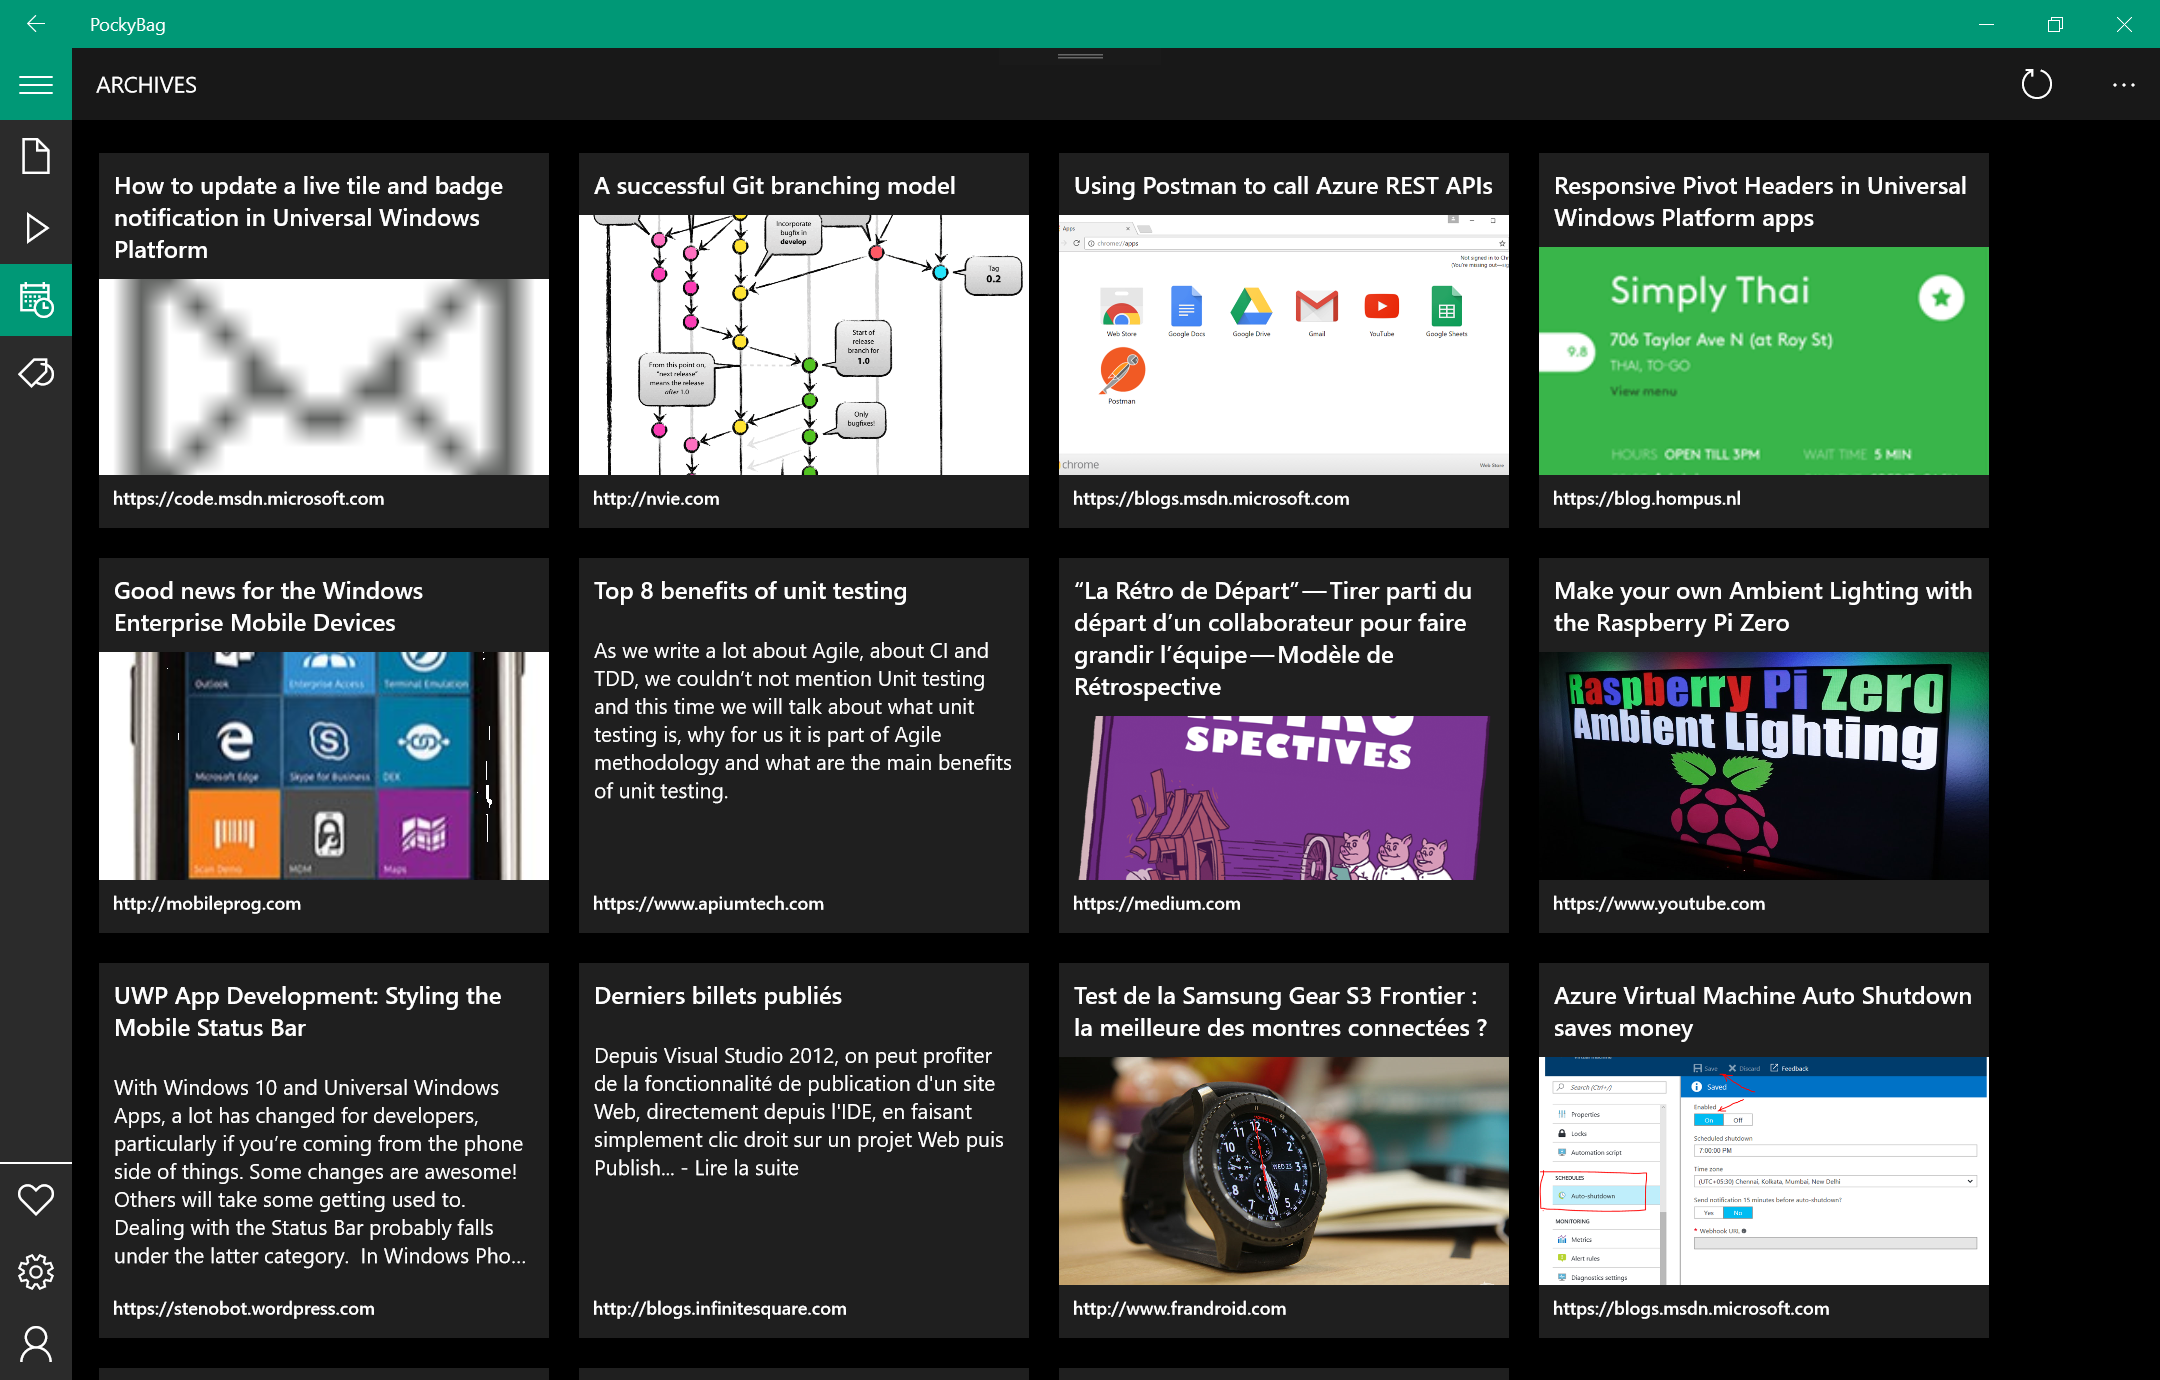The height and width of the screenshot is (1380, 2160).
Task: Open the articles document icon in sidebar
Action: coord(36,156)
